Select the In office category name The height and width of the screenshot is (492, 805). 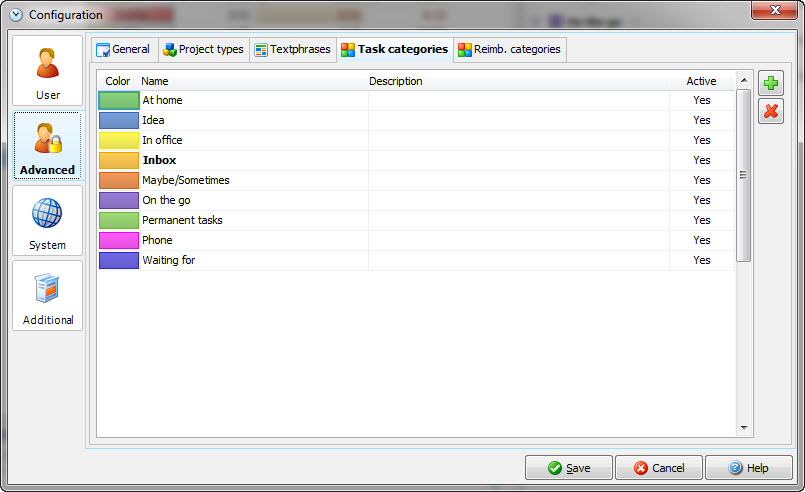(162, 140)
